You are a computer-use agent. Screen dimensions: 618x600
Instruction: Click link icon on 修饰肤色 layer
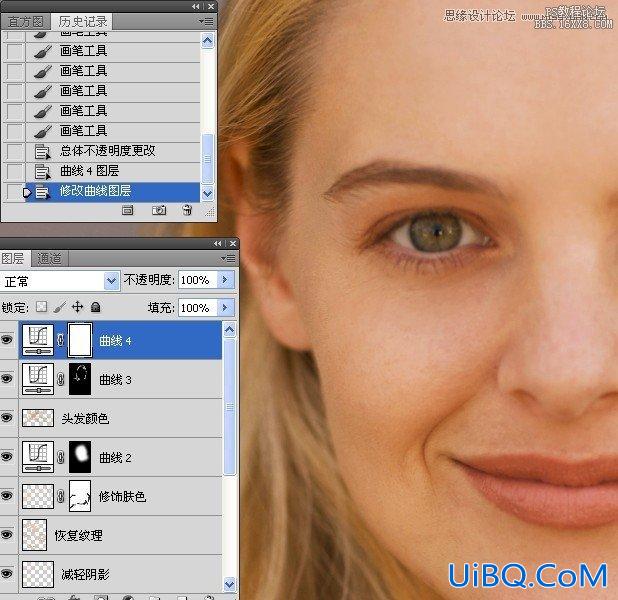coord(61,496)
